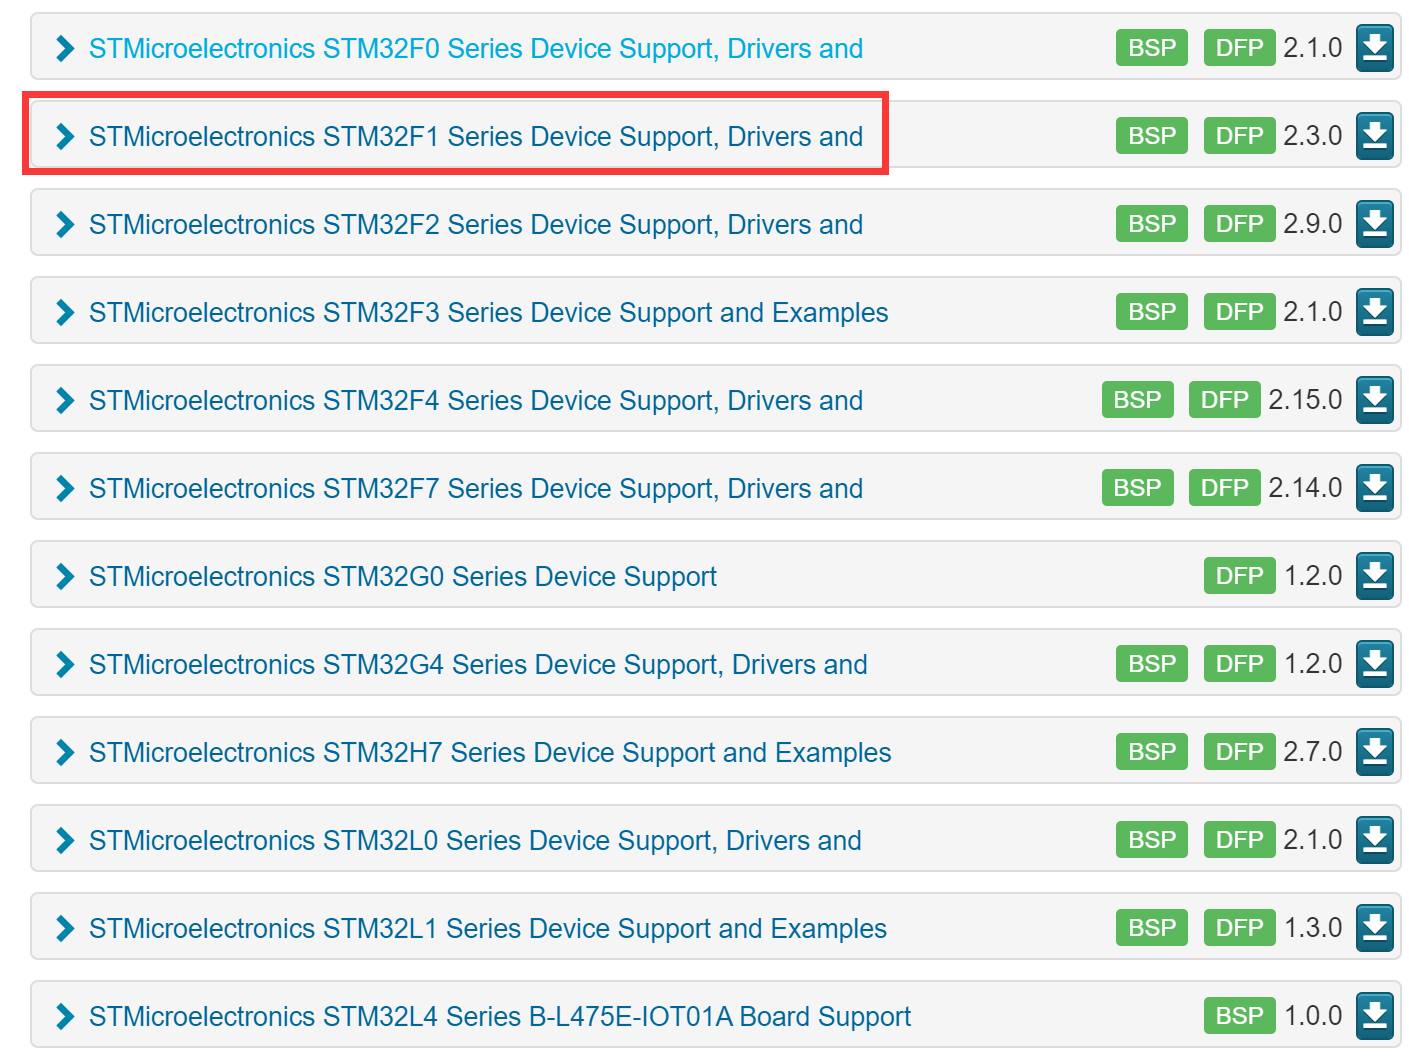
Task: Open STM32F2 Series Device Support link
Action: tap(476, 224)
